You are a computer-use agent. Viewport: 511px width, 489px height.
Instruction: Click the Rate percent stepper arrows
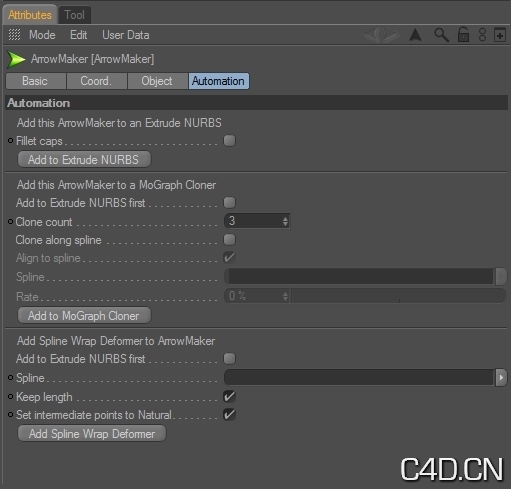(x=285, y=296)
